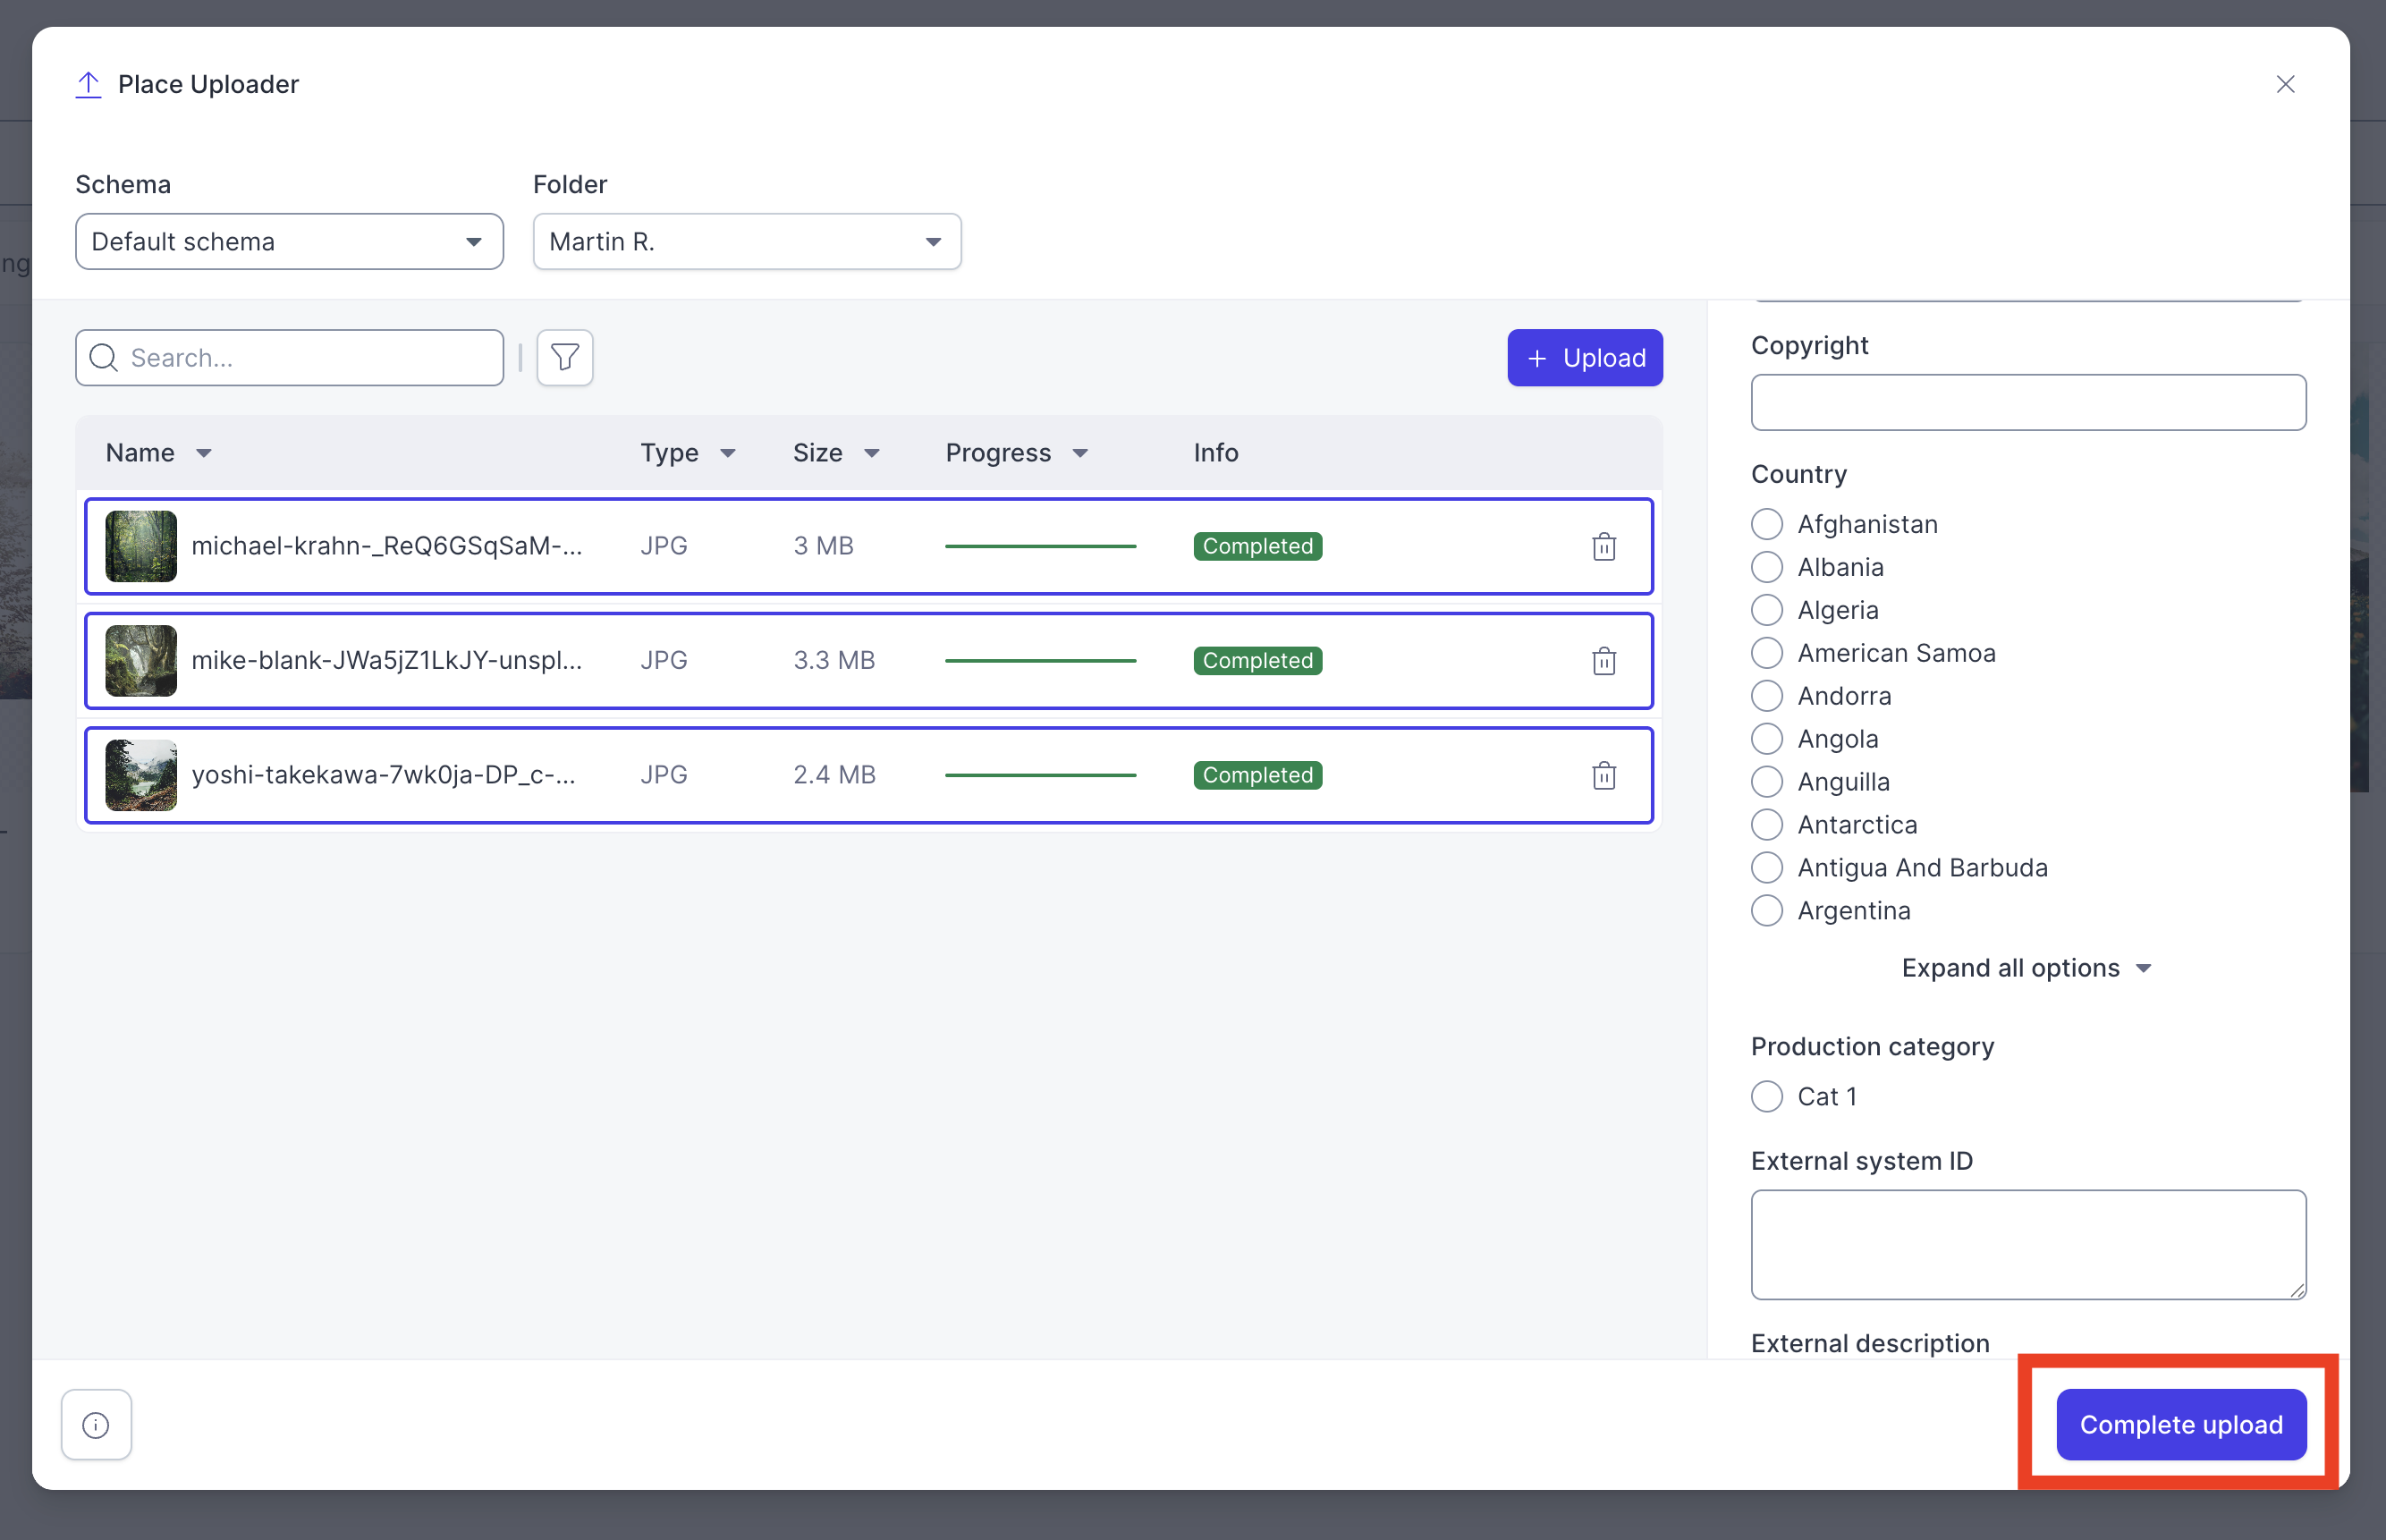Viewport: 2386px width, 1540px height.
Task: Click the Info column header
Action: click(1216, 453)
